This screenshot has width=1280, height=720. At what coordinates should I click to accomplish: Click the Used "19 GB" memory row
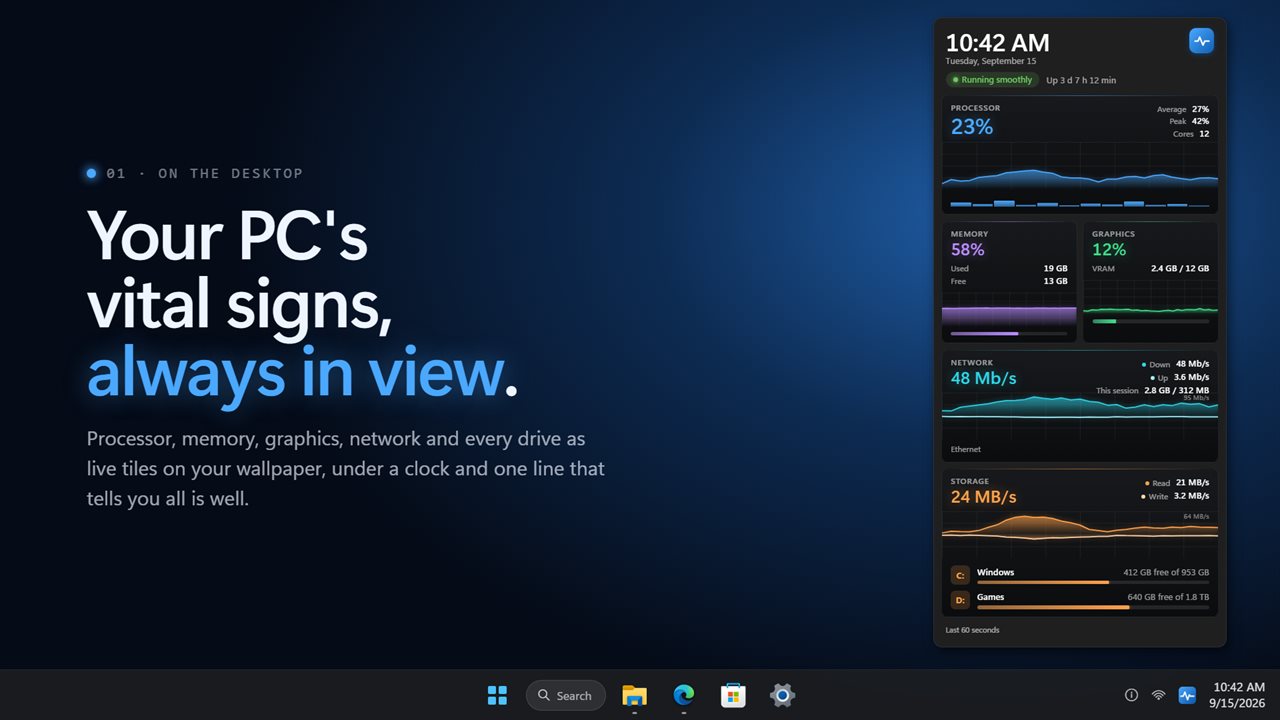coord(1009,269)
